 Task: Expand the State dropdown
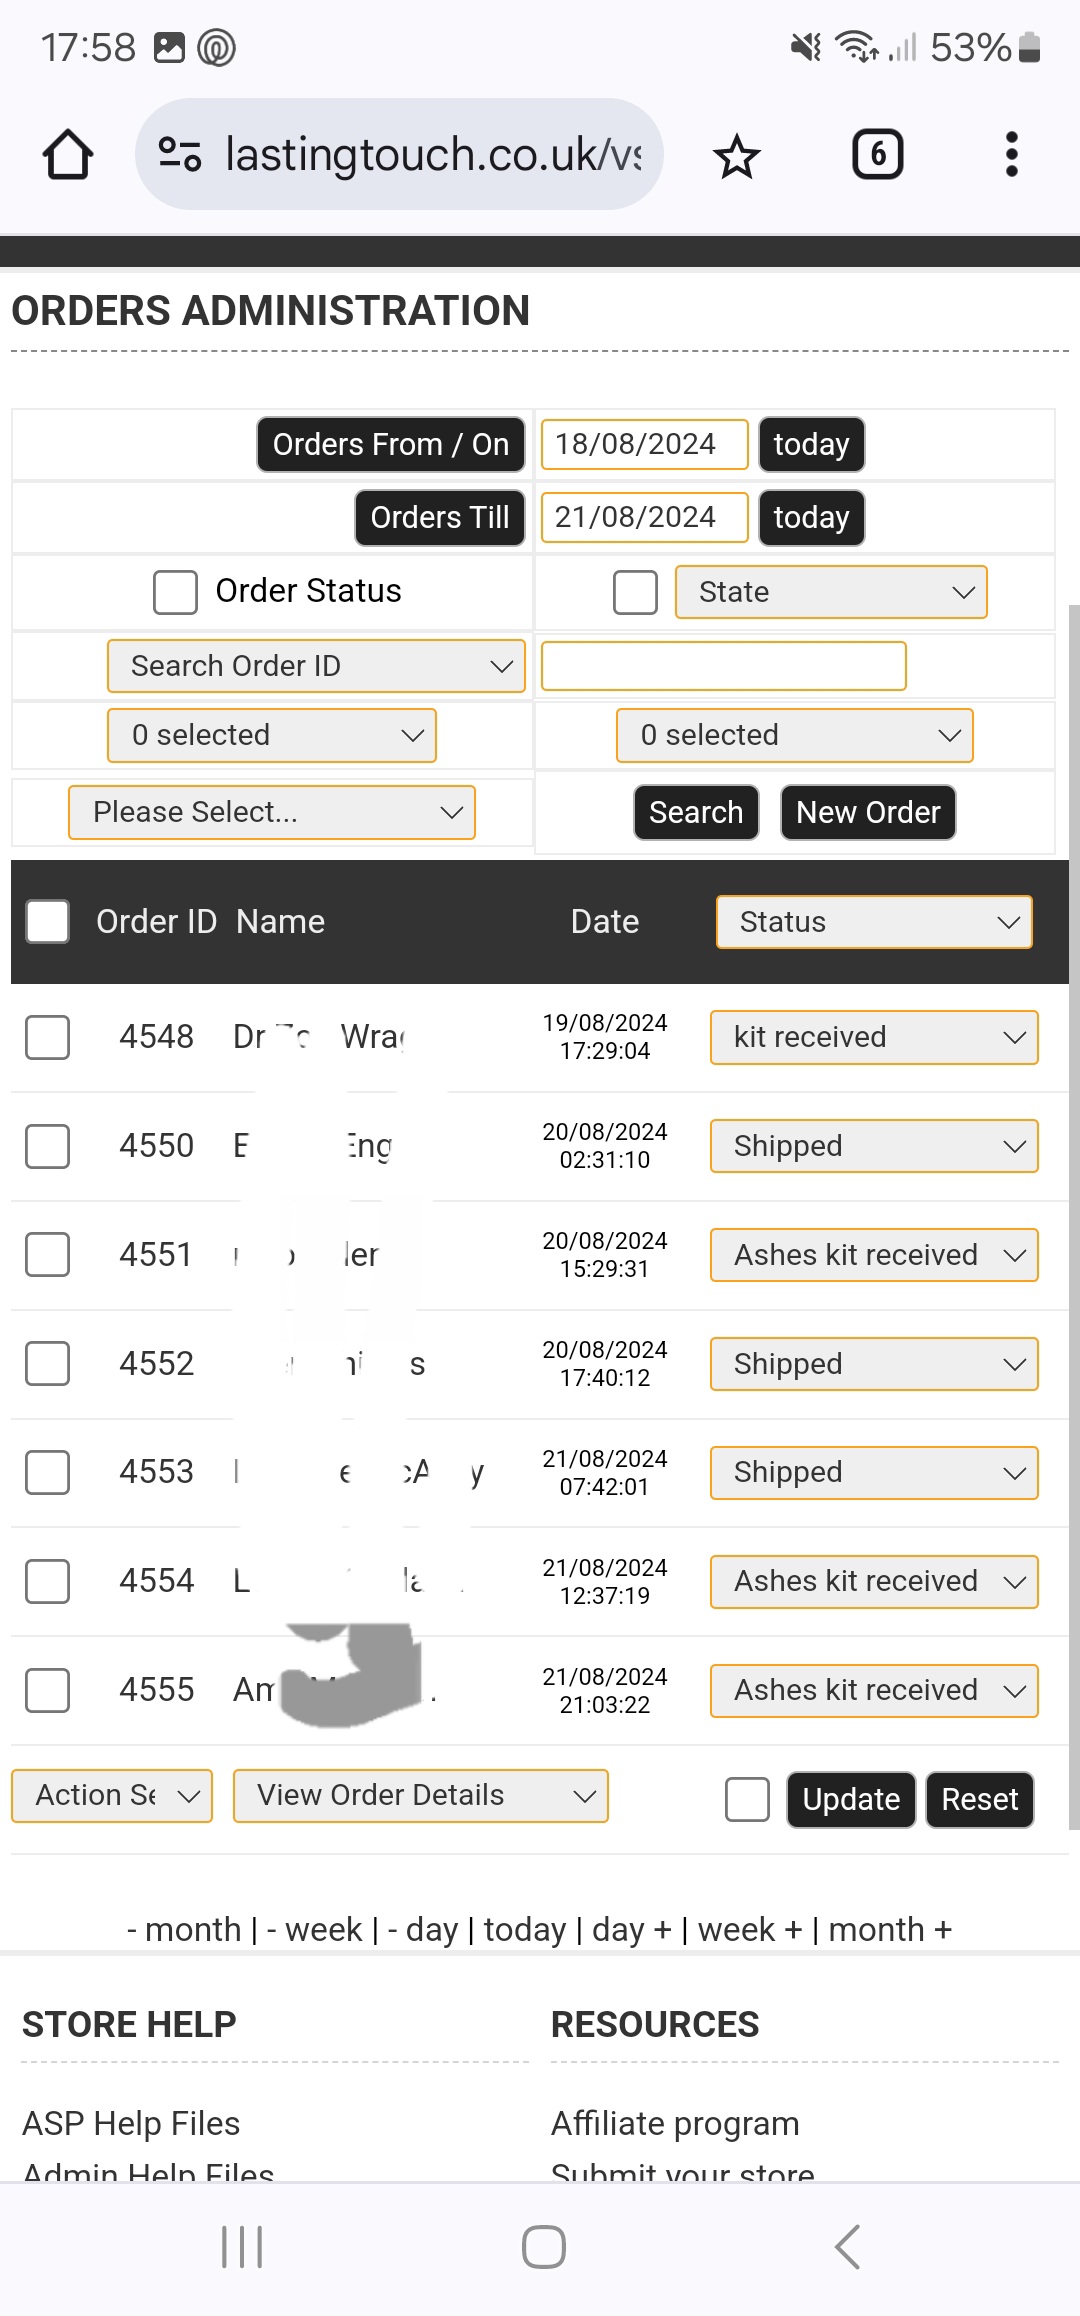[831, 592]
